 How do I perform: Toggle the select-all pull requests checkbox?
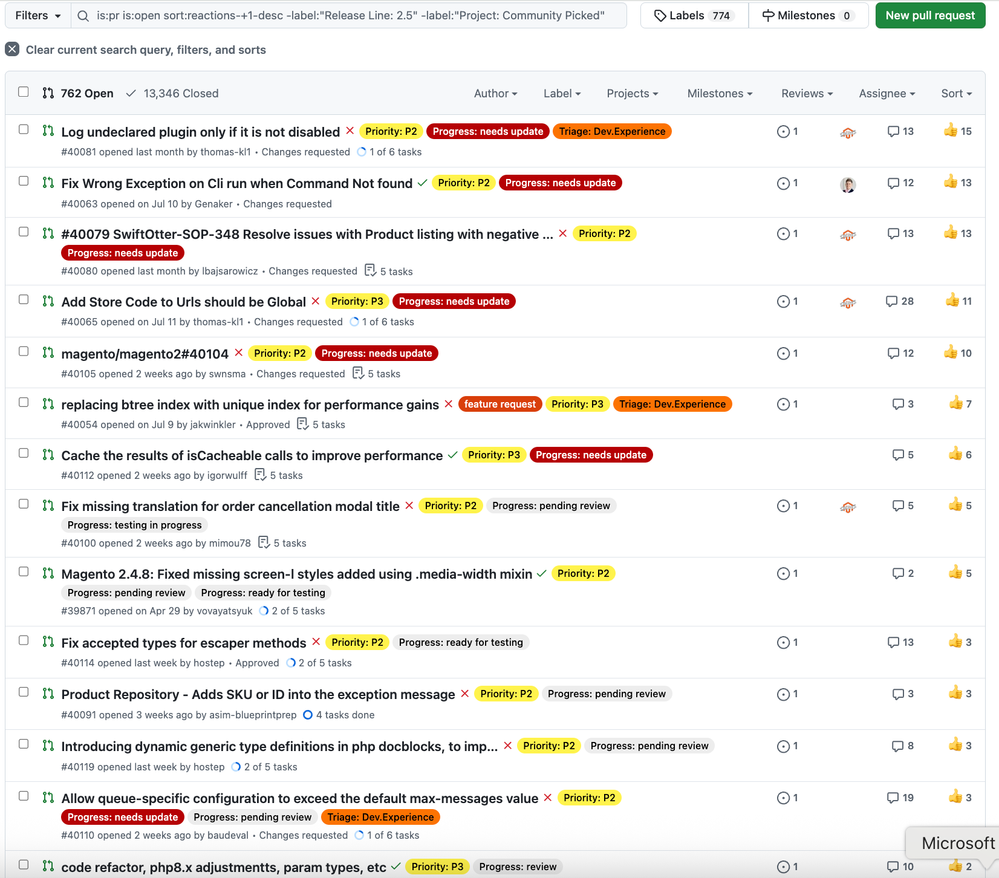(24, 92)
